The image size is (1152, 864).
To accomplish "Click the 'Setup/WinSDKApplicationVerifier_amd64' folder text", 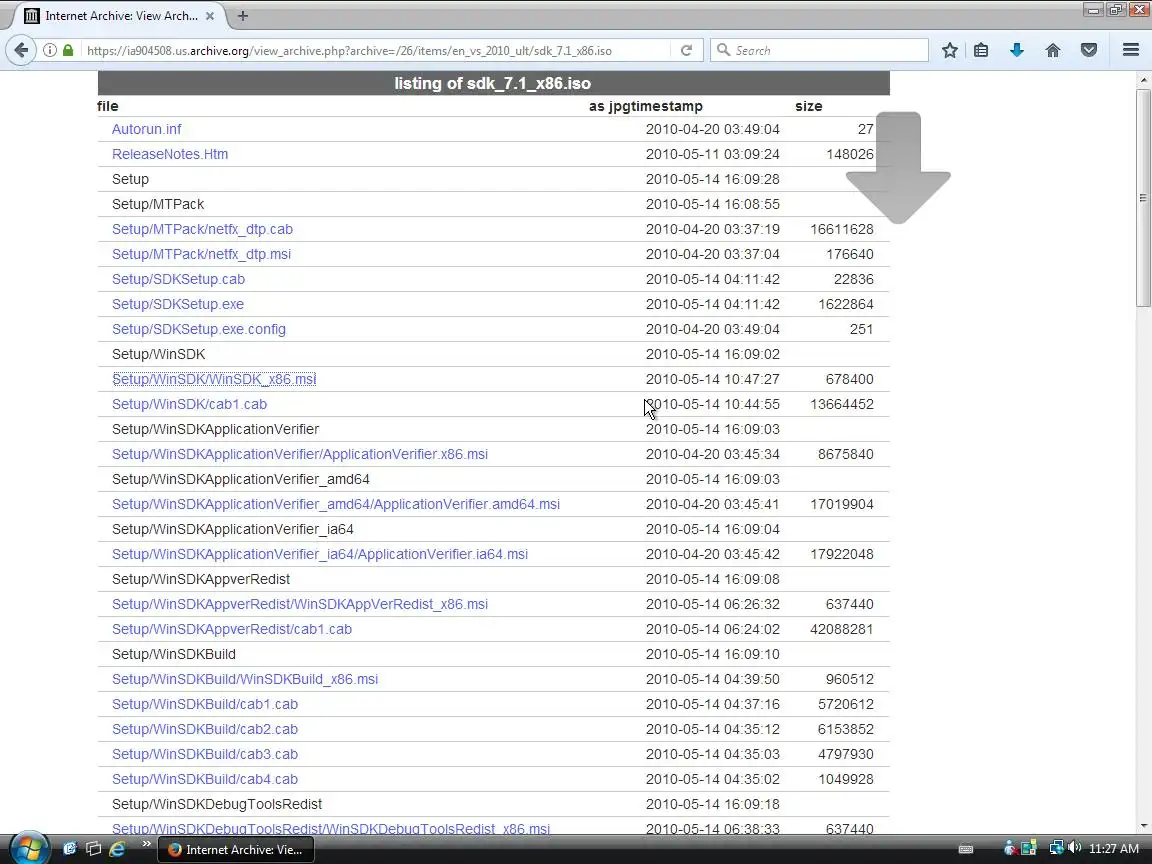I will (x=241, y=479).
